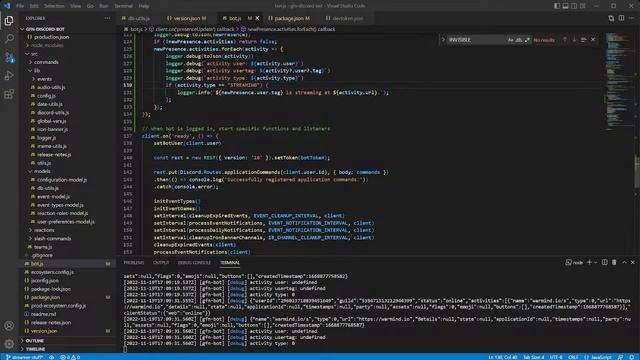Maximize the terminal panel size
The width and height of the screenshot is (640, 360).
[x=624, y=262]
